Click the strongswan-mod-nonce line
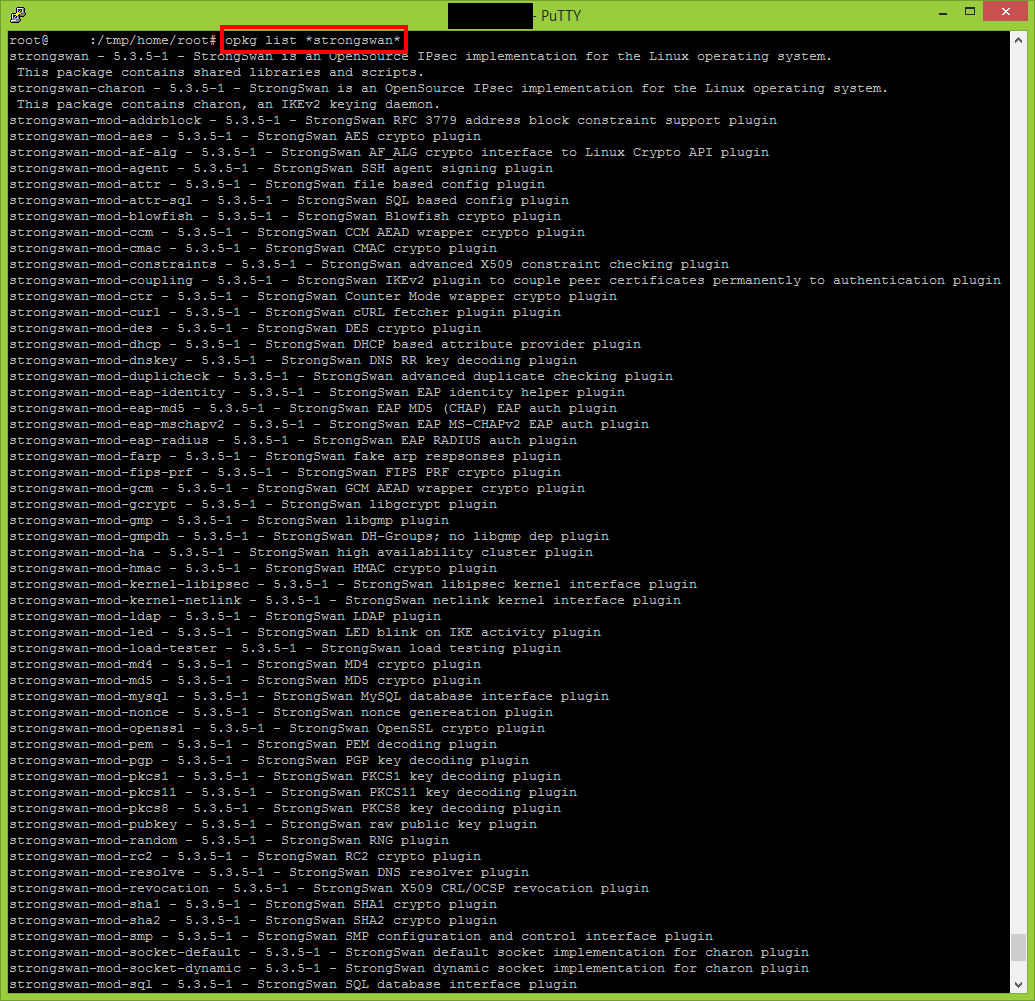The width and height of the screenshot is (1035, 1001). click(x=281, y=712)
